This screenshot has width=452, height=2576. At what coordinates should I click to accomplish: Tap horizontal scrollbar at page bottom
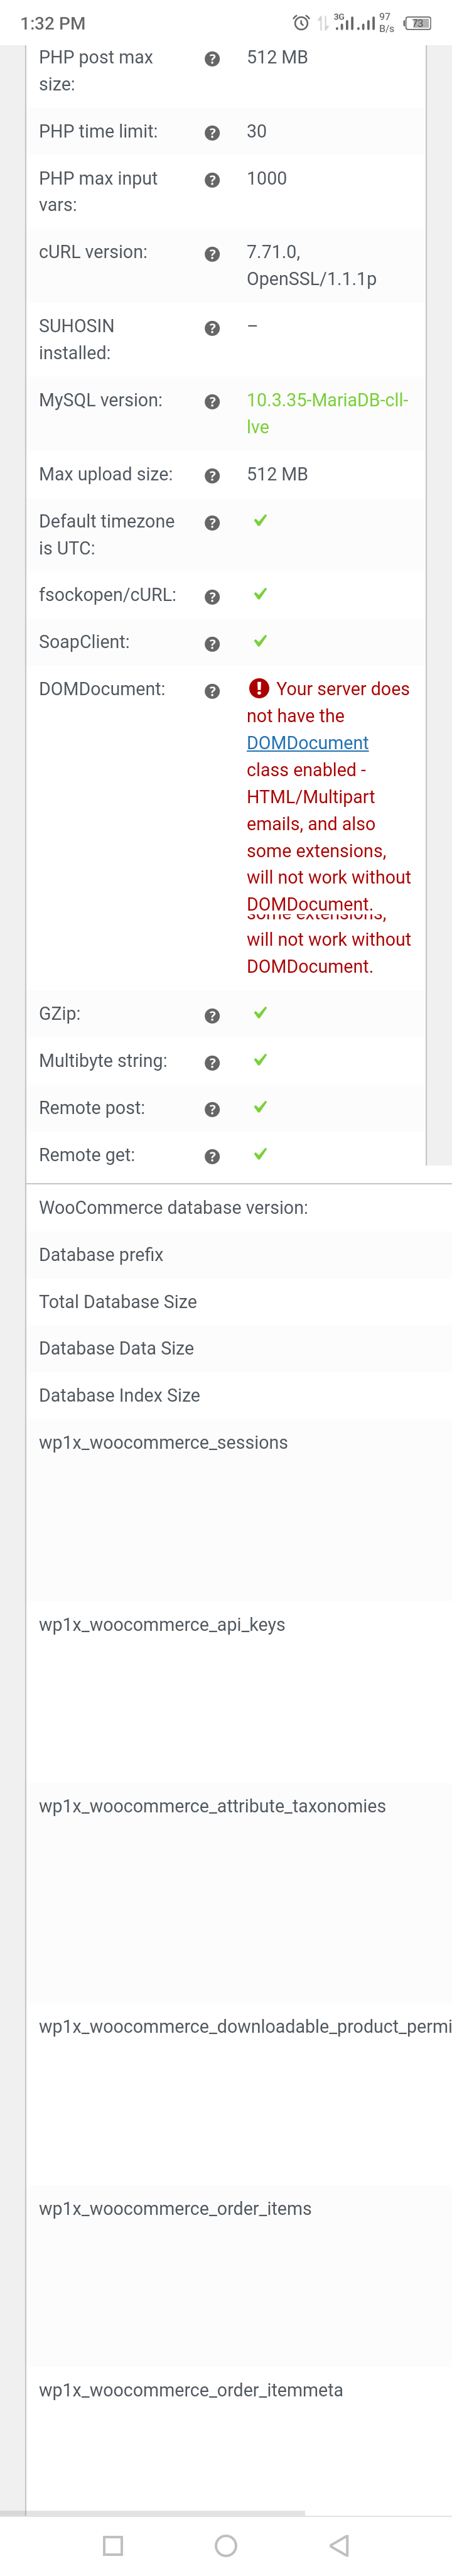152,2512
